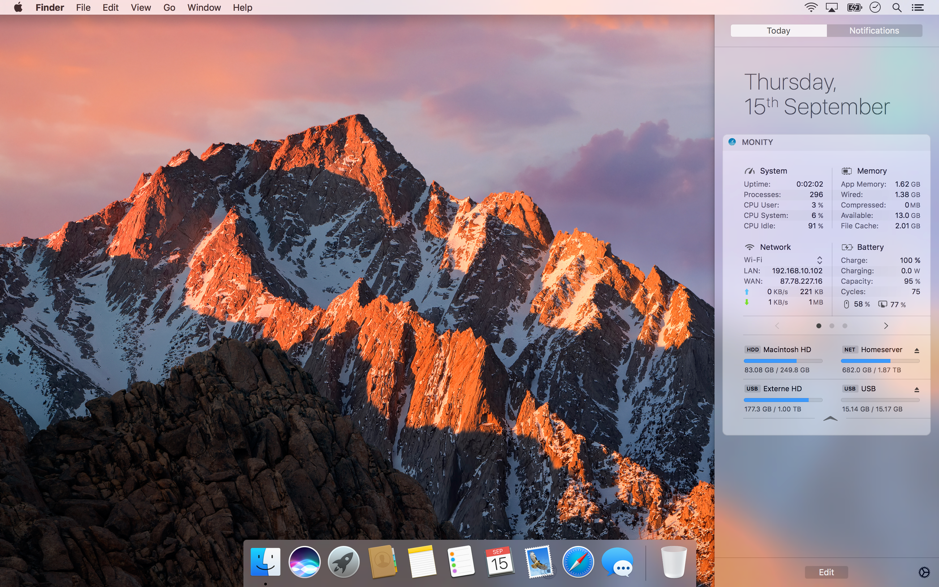Open Notification Center settings gear

(923, 573)
